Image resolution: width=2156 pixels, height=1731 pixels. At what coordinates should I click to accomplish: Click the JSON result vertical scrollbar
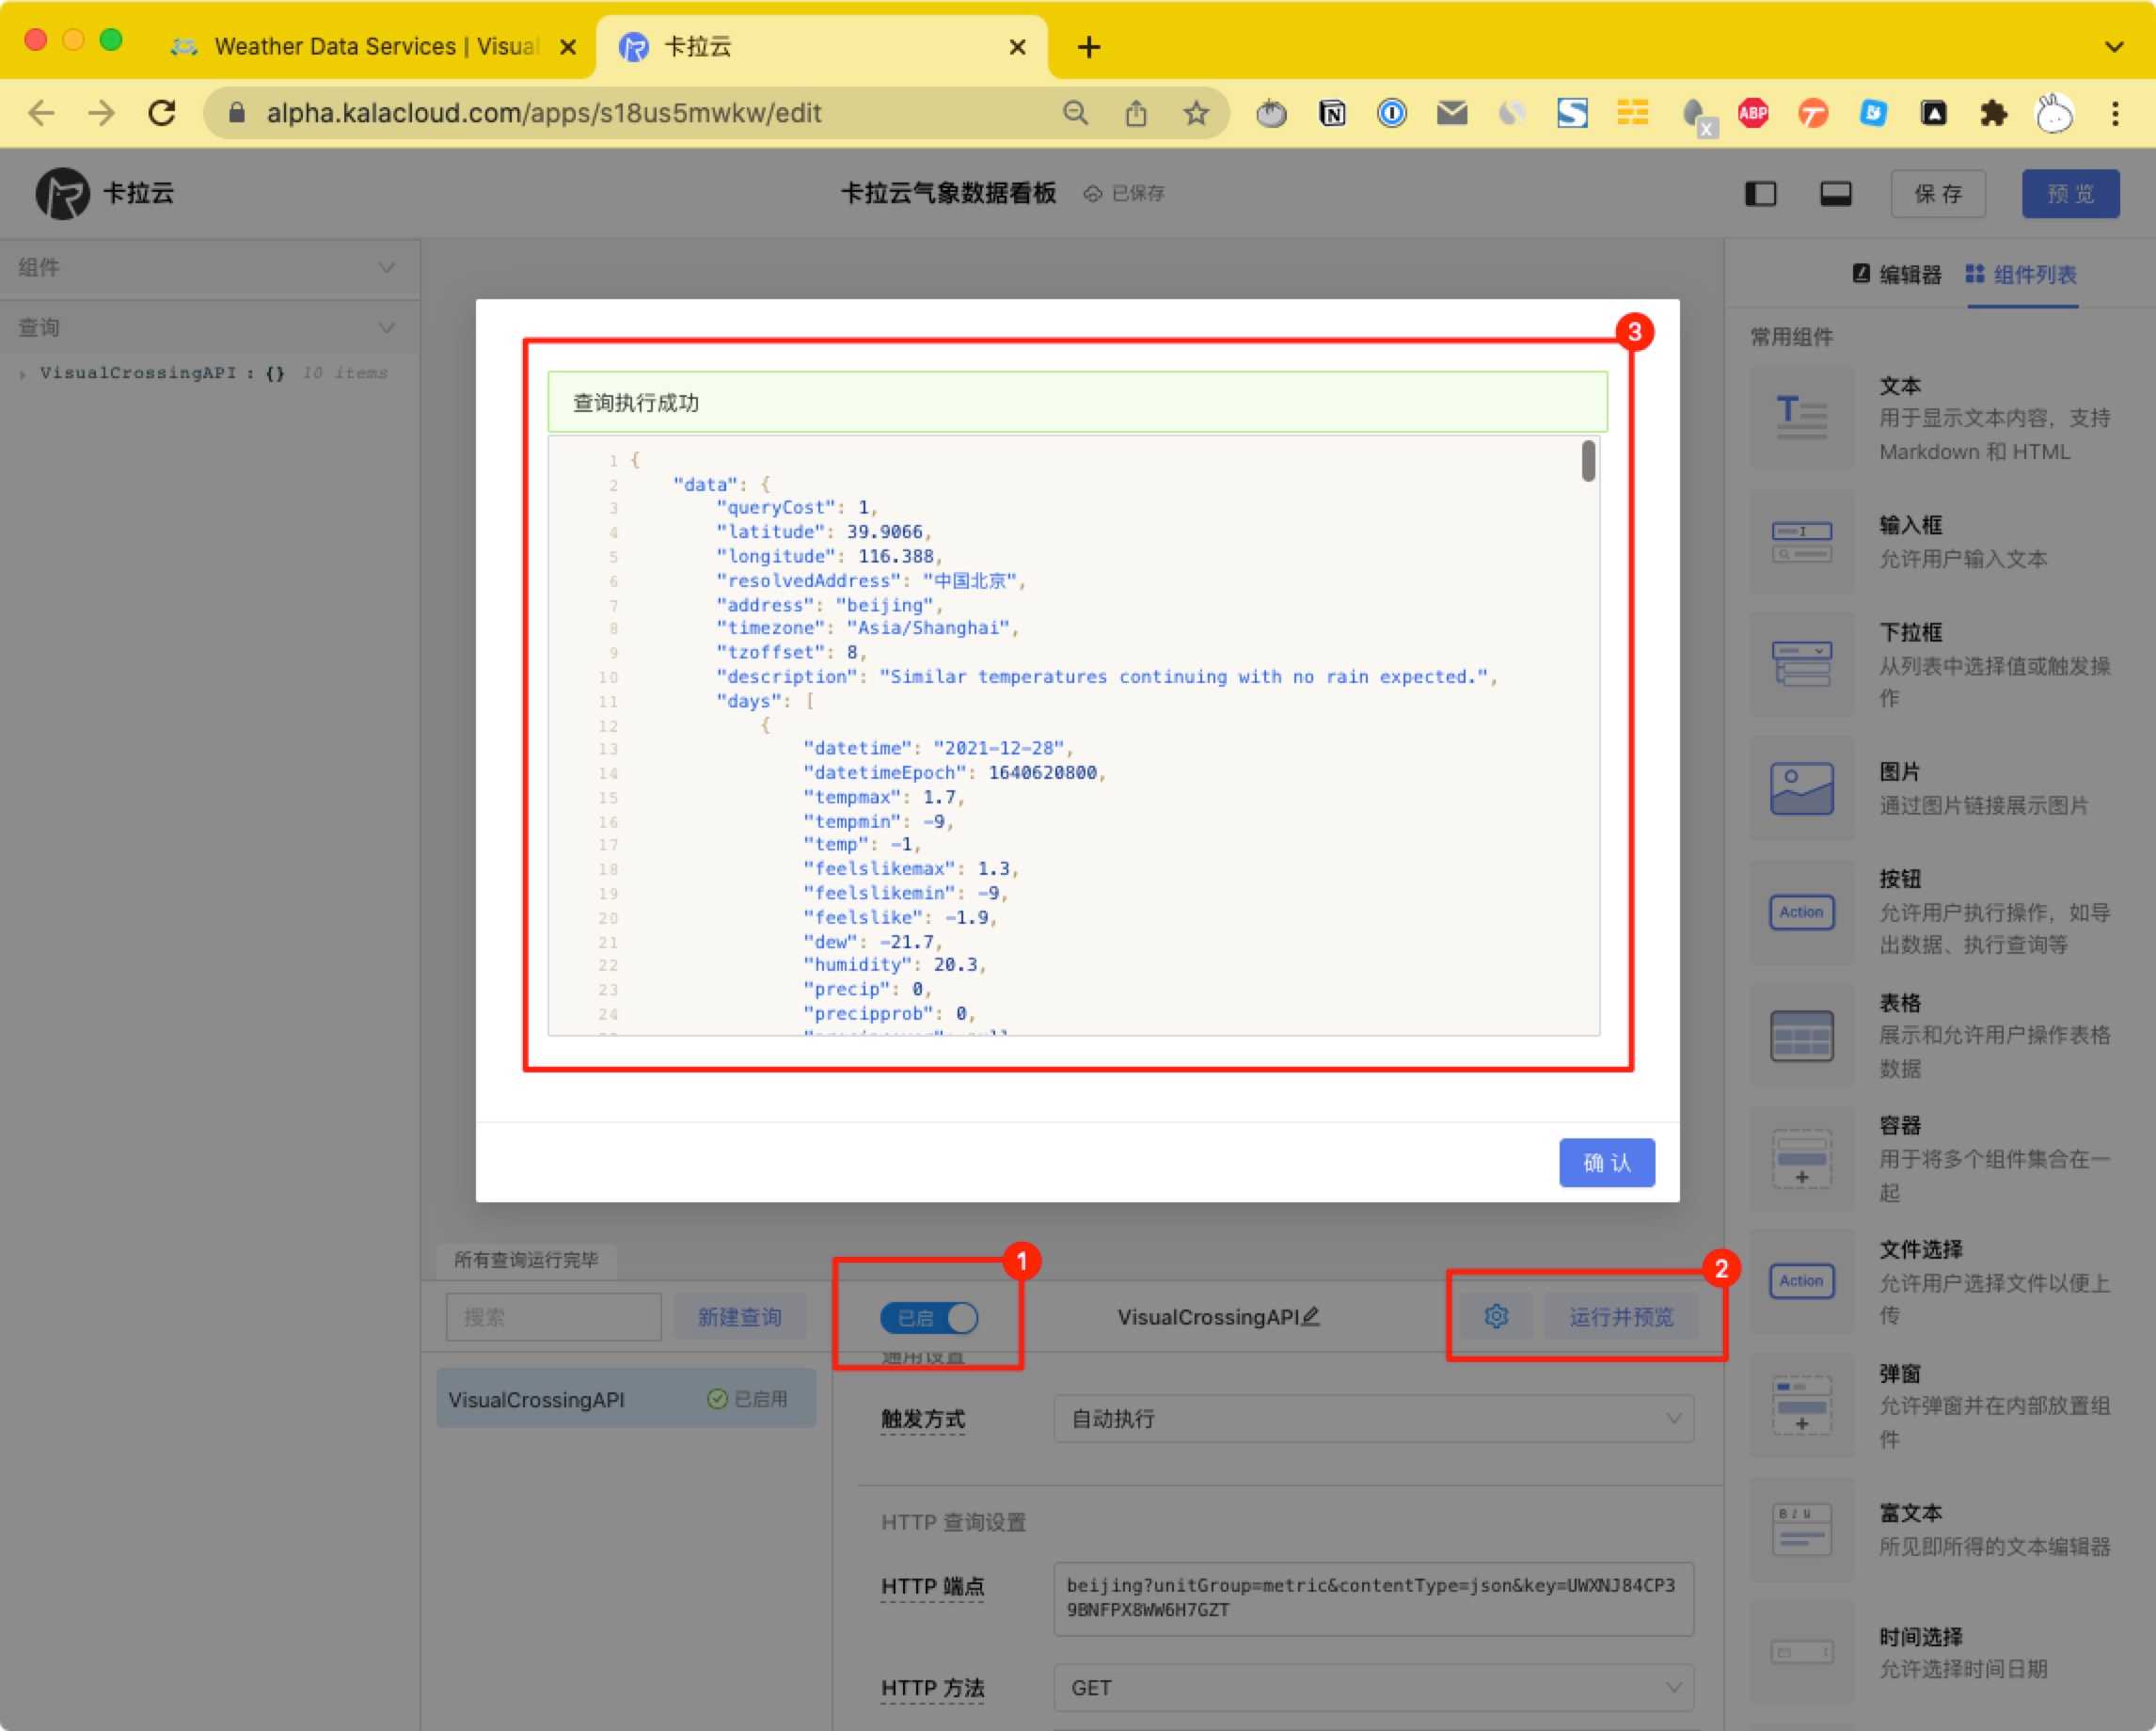coord(1588,462)
